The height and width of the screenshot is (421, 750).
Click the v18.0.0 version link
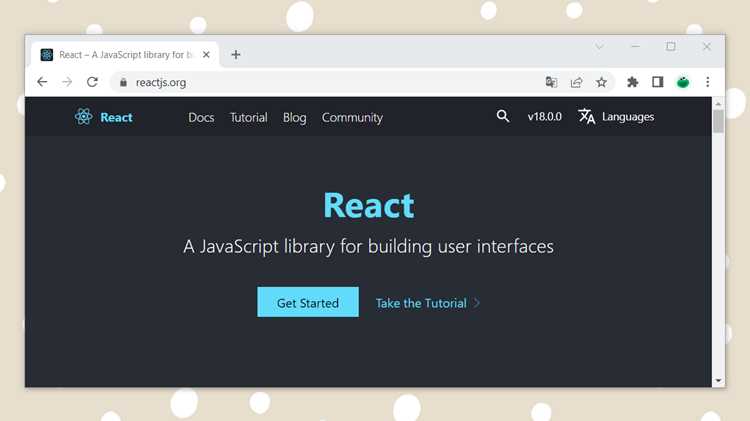tap(544, 117)
